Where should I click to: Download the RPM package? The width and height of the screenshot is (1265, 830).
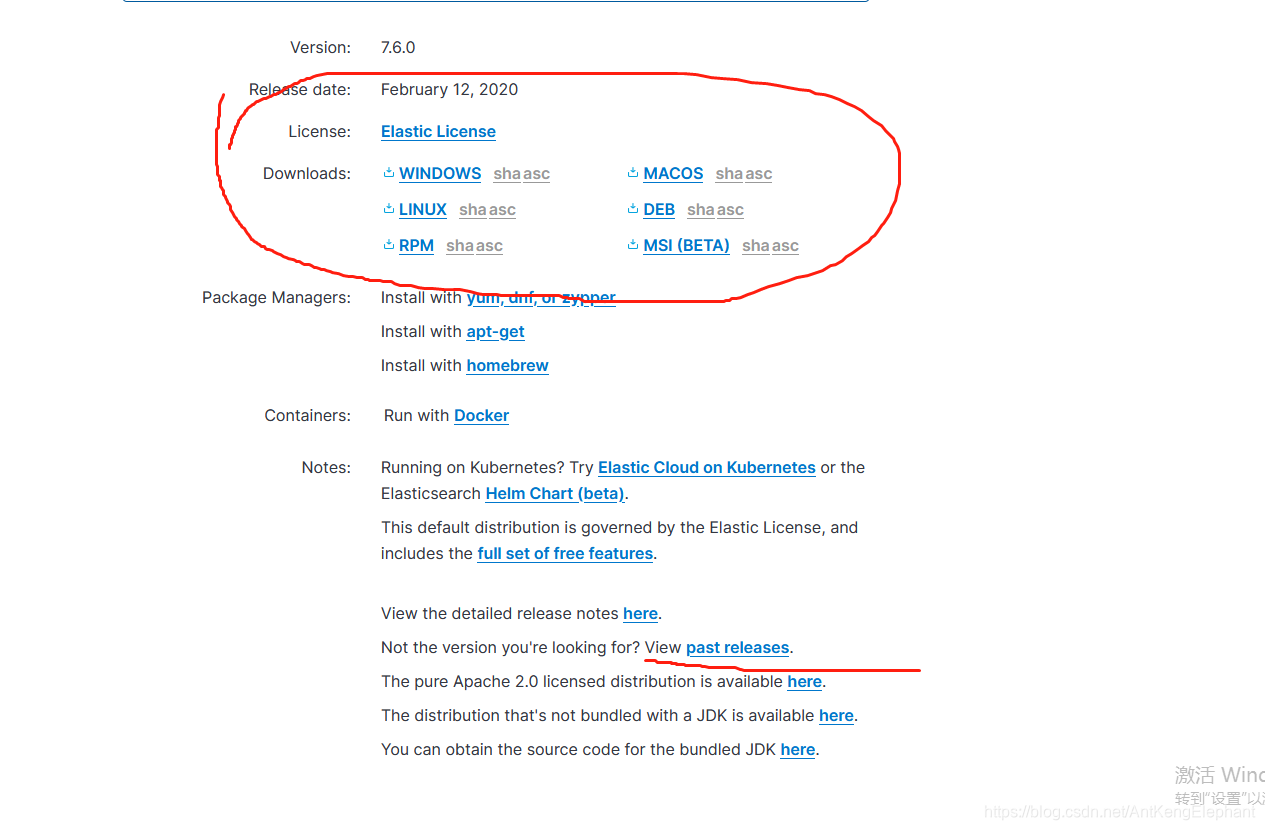[416, 246]
